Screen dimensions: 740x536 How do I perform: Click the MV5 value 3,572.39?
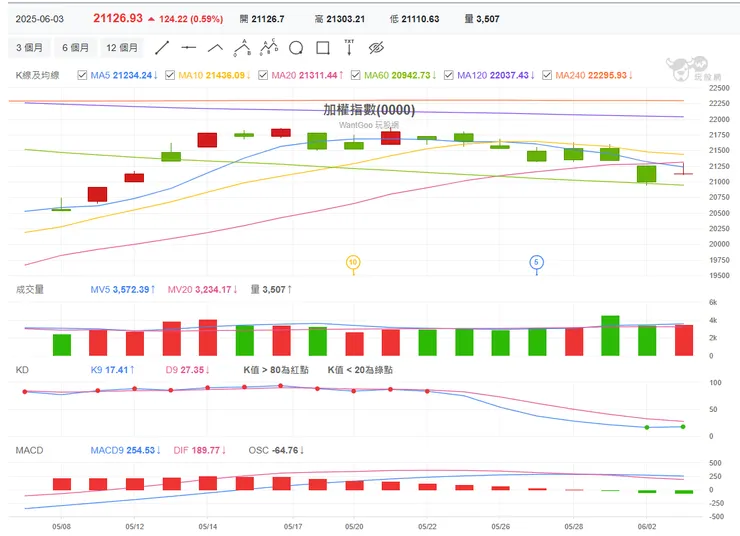(x=131, y=289)
